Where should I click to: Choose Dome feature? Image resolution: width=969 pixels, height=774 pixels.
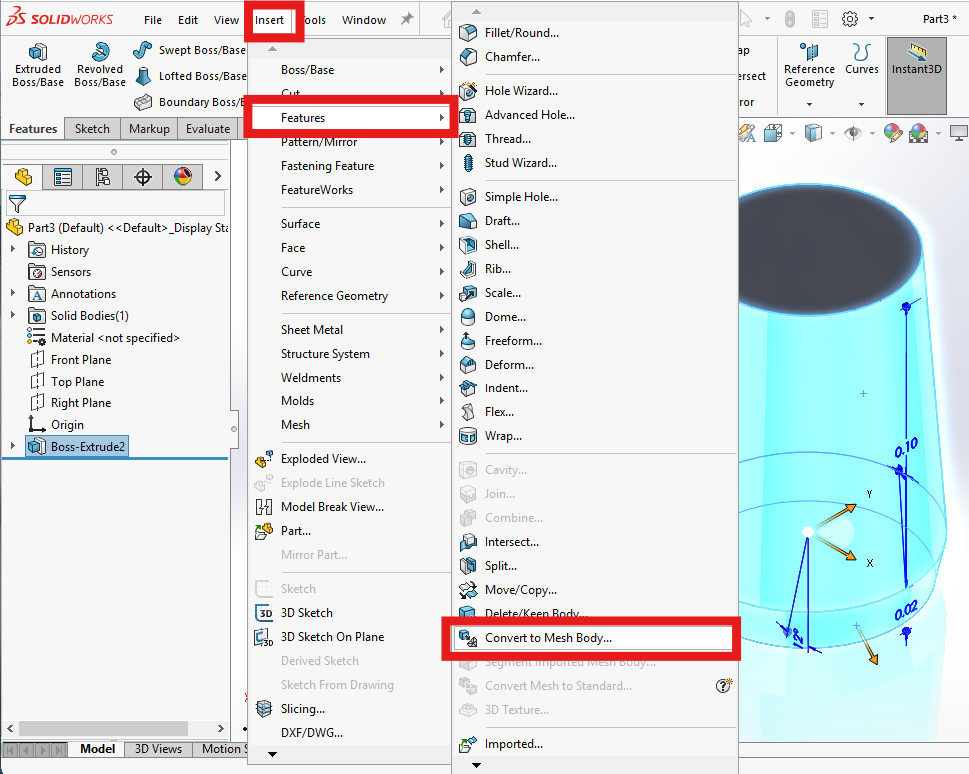pos(596,317)
